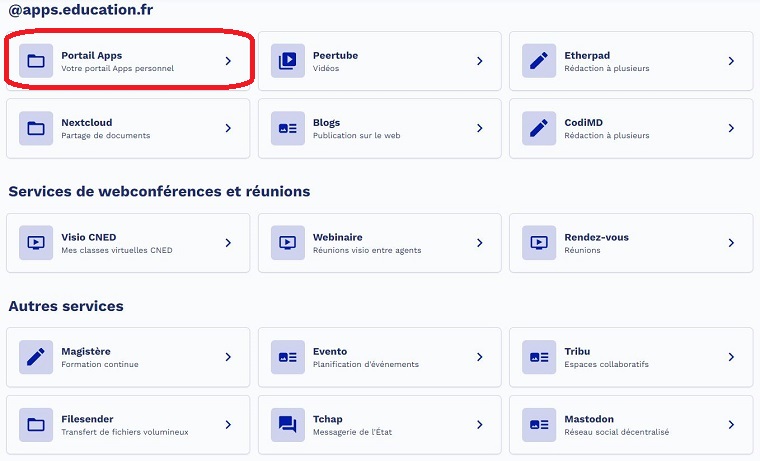Viewport: 760px width, 461px height.
Task: Click 'Partage de documents' description text
Action: (106, 136)
